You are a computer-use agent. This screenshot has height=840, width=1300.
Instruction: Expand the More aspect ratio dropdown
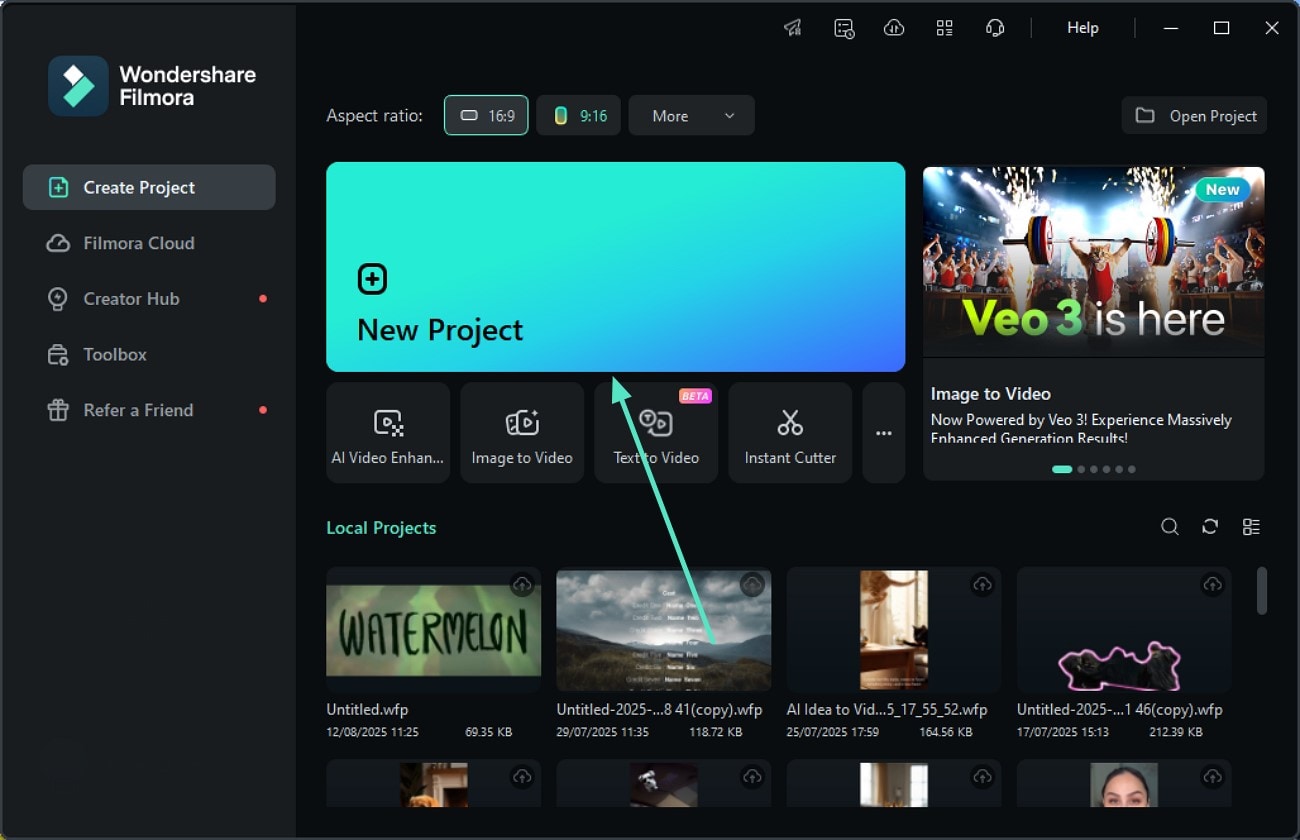click(x=692, y=115)
